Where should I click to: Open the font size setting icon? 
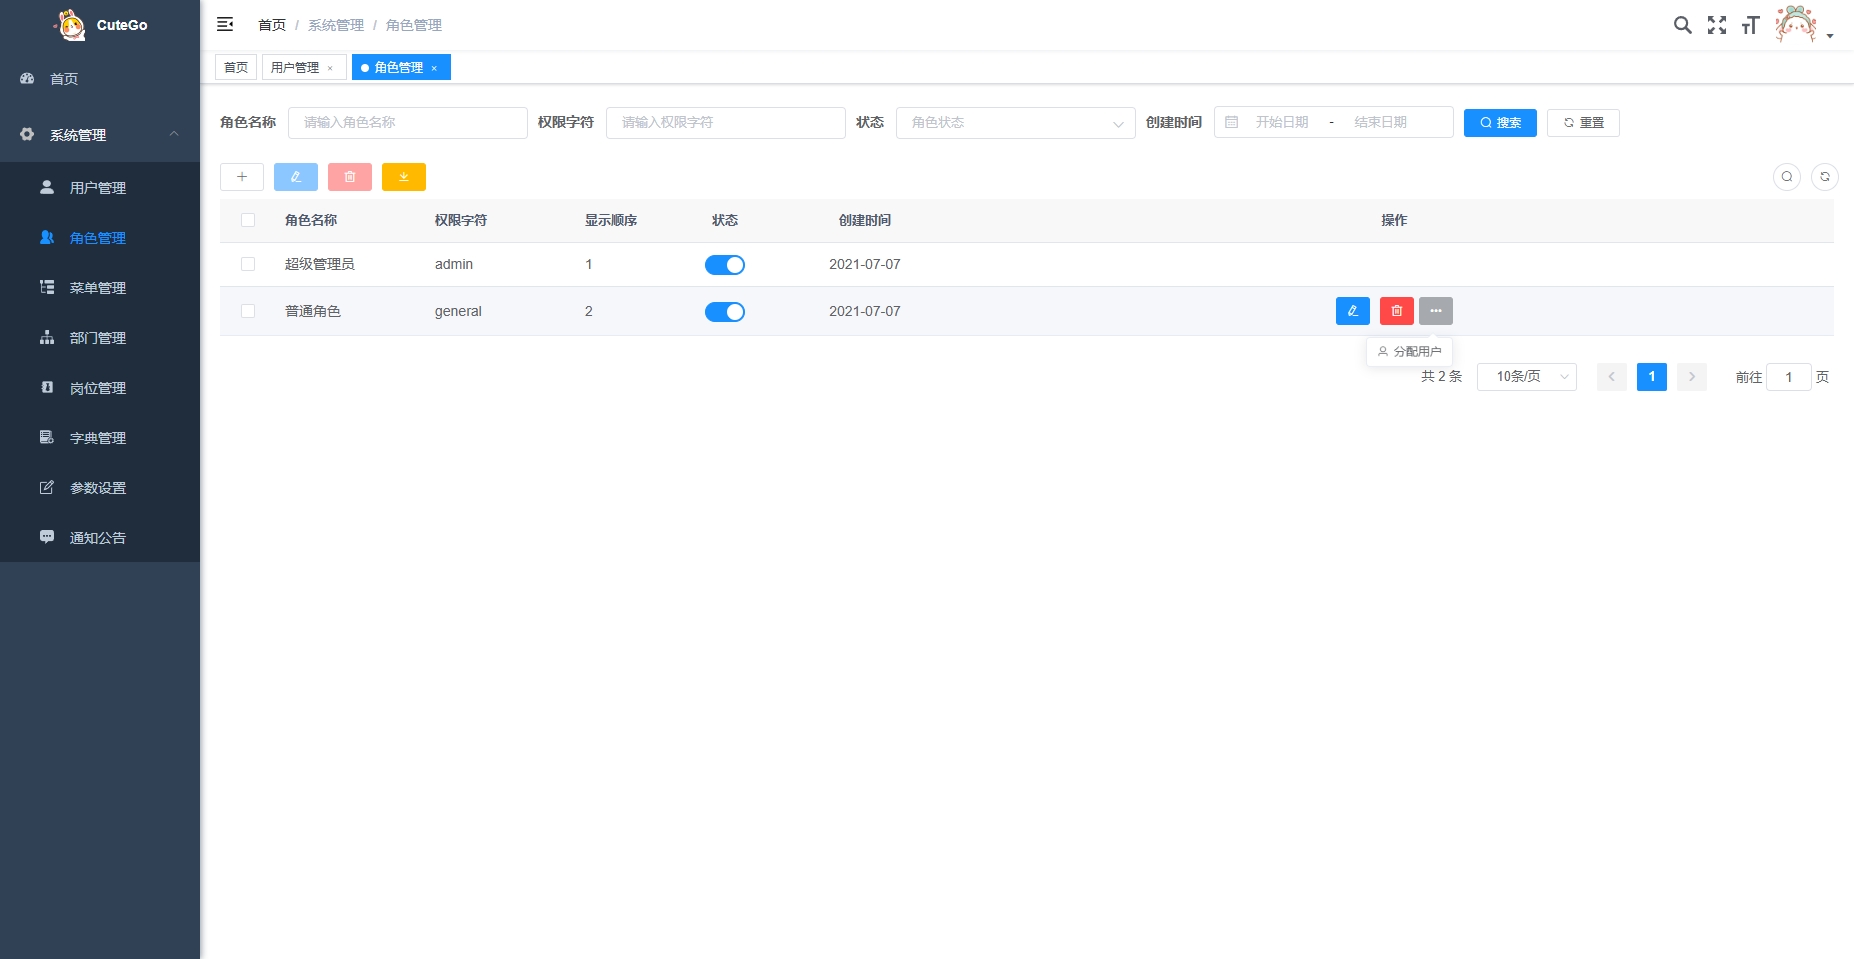point(1750,25)
